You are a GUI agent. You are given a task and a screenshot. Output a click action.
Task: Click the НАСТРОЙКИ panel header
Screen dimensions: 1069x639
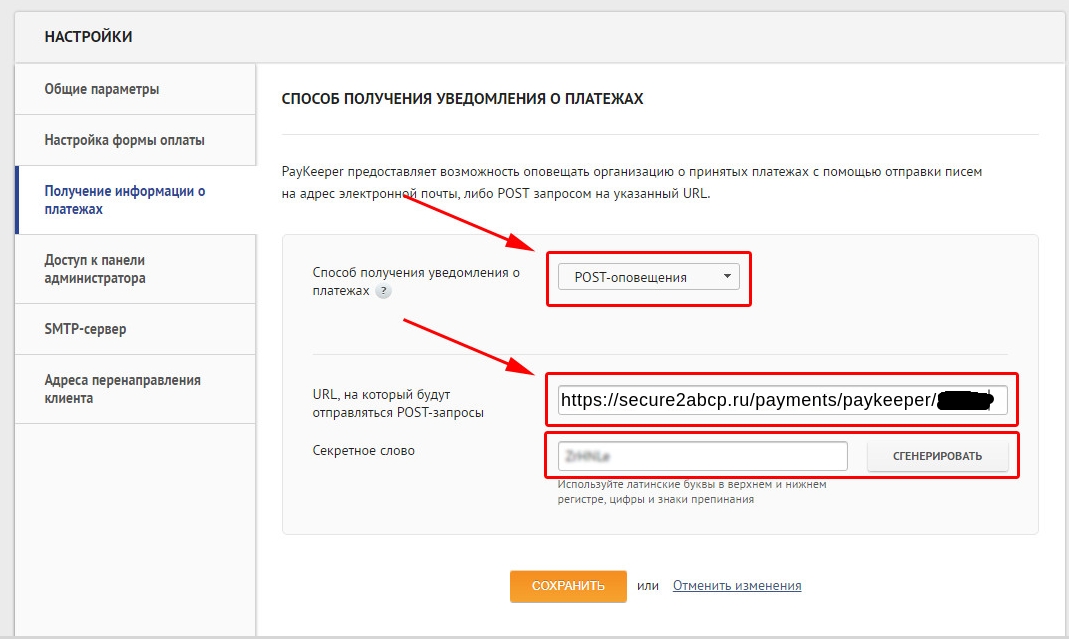pyautogui.click(x=89, y=37)
